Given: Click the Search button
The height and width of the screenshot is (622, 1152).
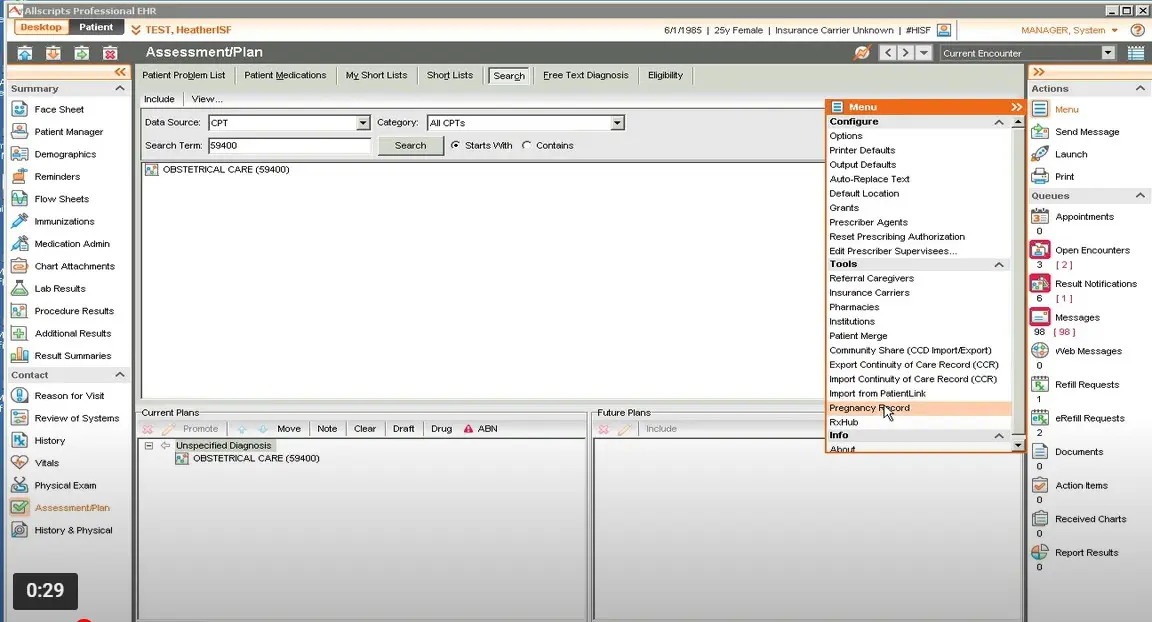Looking at the screenshot, I should 409,145.
